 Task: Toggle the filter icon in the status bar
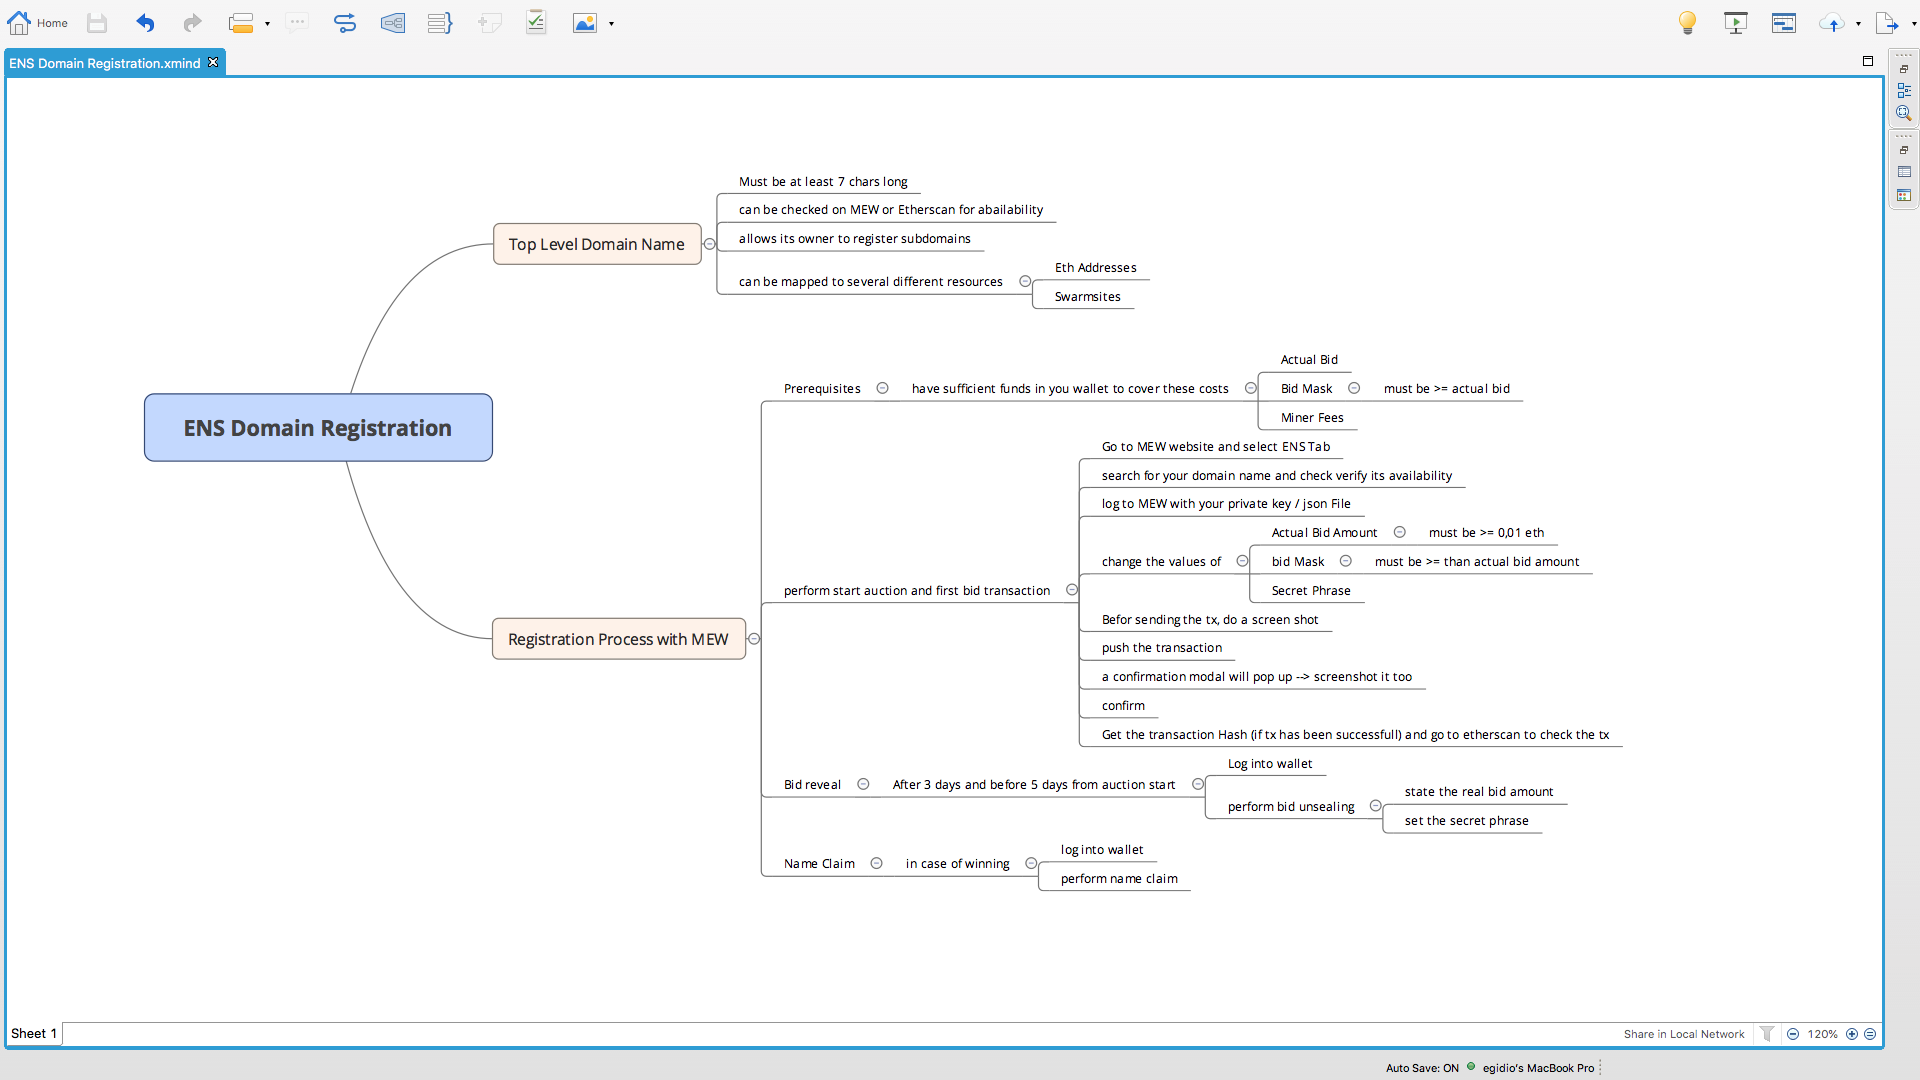click(1767, 1034)
